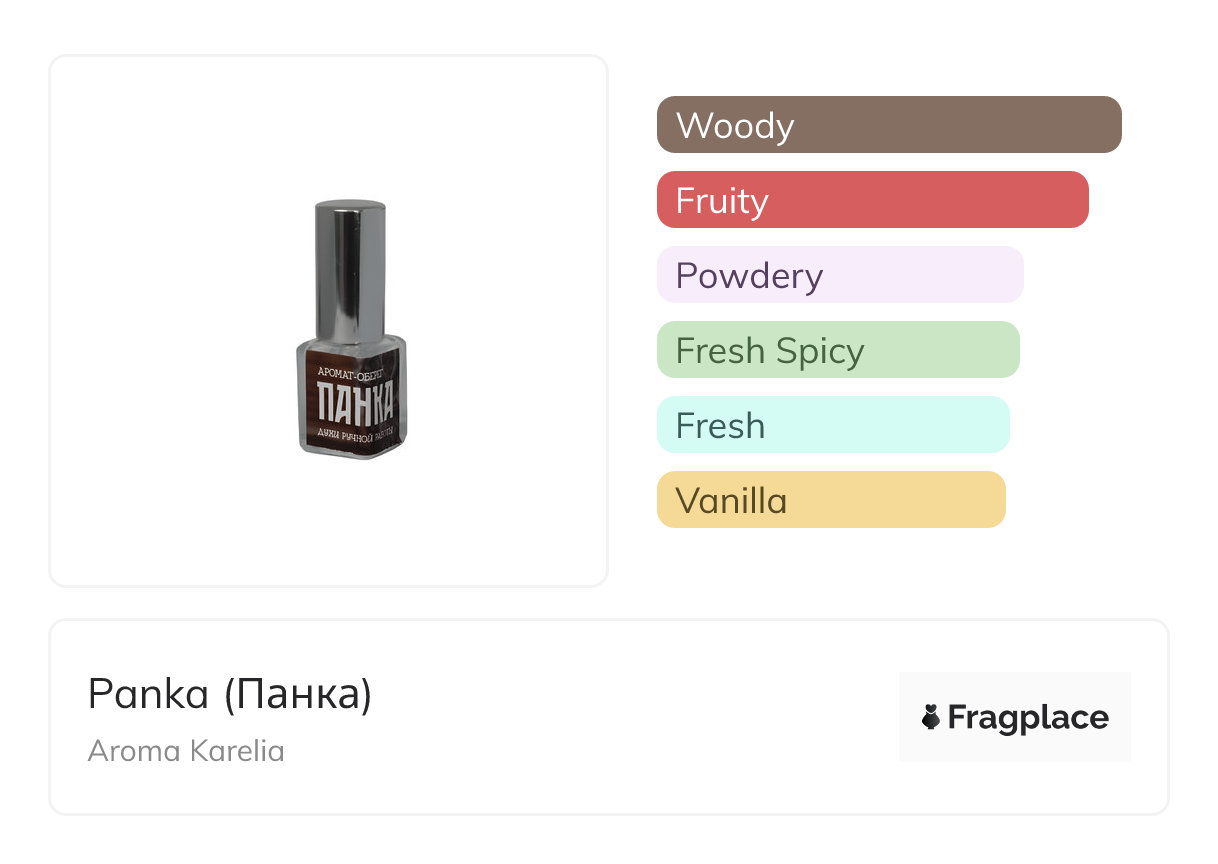Screen dimensions: 1218x864
Task: Click the АРОМАТ-ОБЕРЕГ text on the bottle
Action: point(352,370)
